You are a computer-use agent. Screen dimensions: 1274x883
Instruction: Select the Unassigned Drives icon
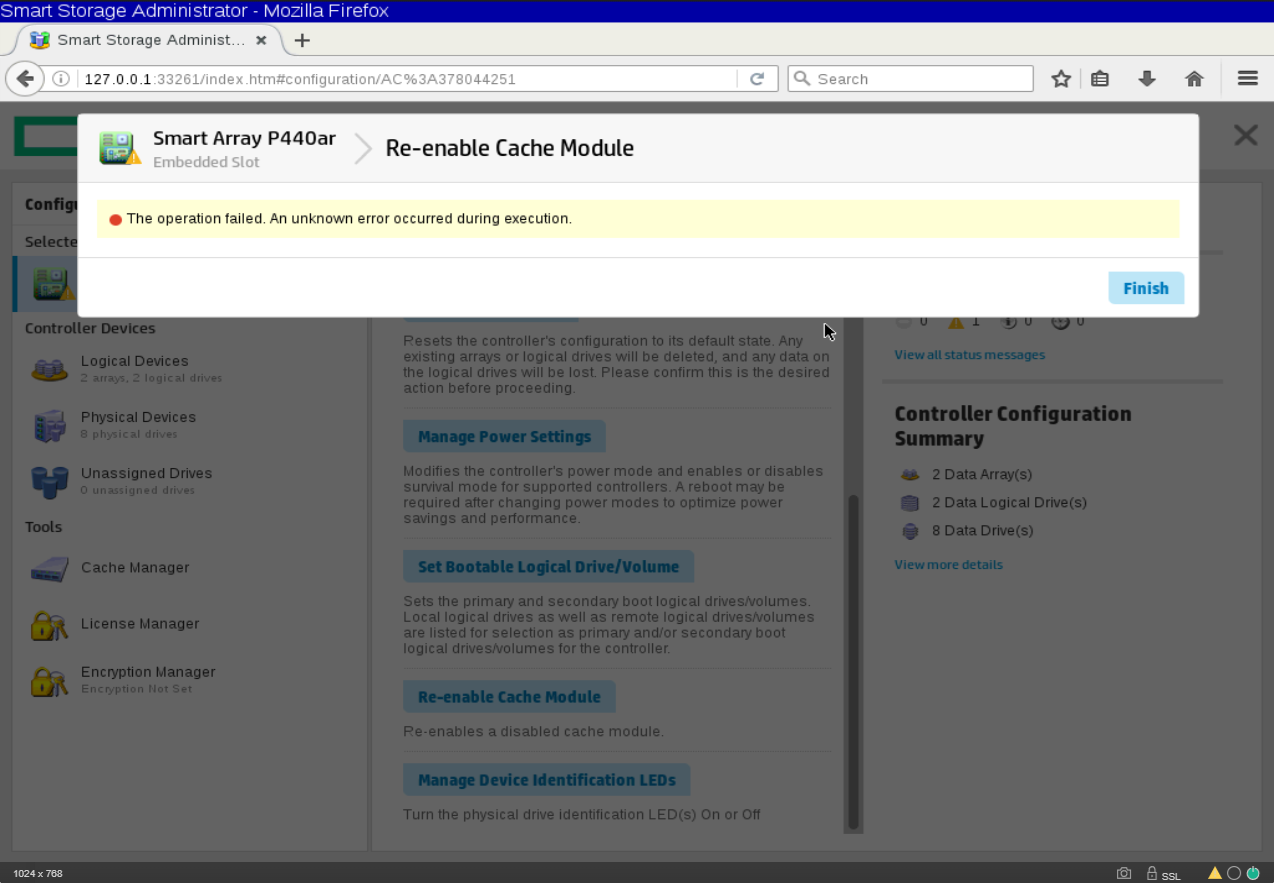click(49, 482)
